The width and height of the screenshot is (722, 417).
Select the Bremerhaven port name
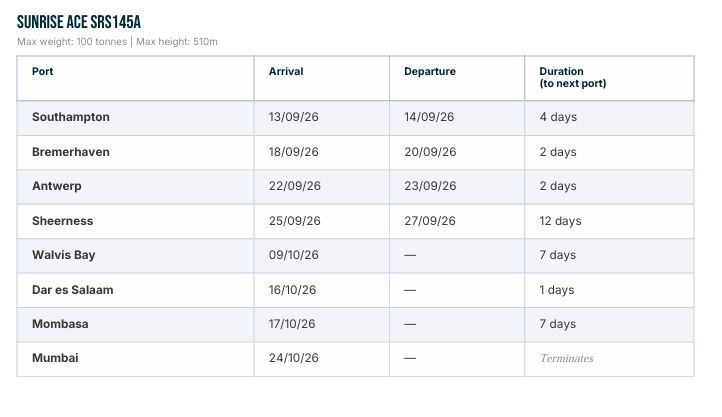pyautogui.click(x=70, y=152)
